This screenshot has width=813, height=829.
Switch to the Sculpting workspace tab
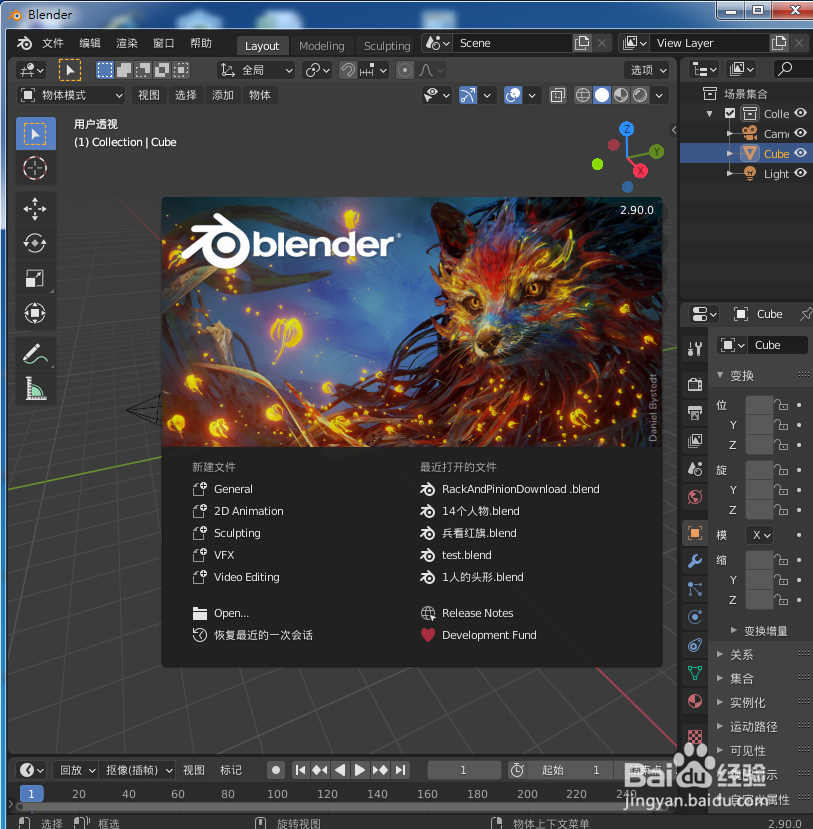(x=386, y=45)
